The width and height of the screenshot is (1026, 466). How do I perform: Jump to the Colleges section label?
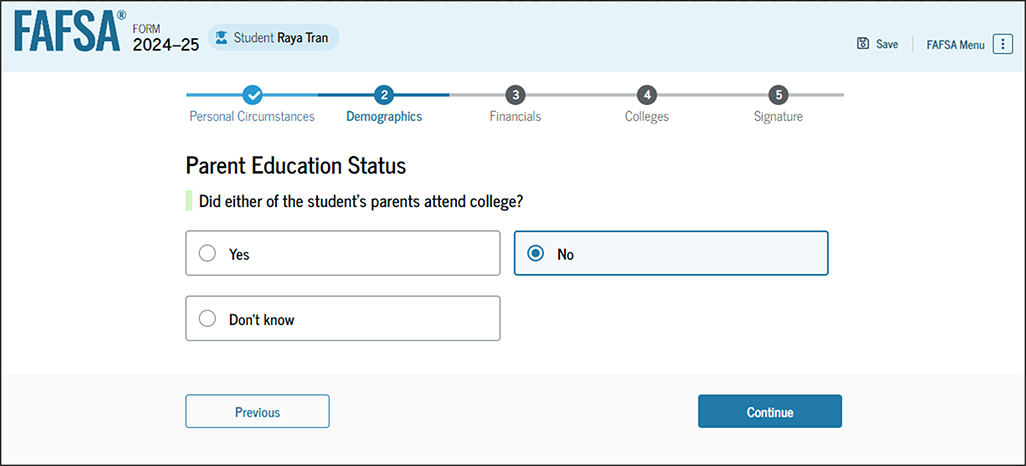click(647, 117)
